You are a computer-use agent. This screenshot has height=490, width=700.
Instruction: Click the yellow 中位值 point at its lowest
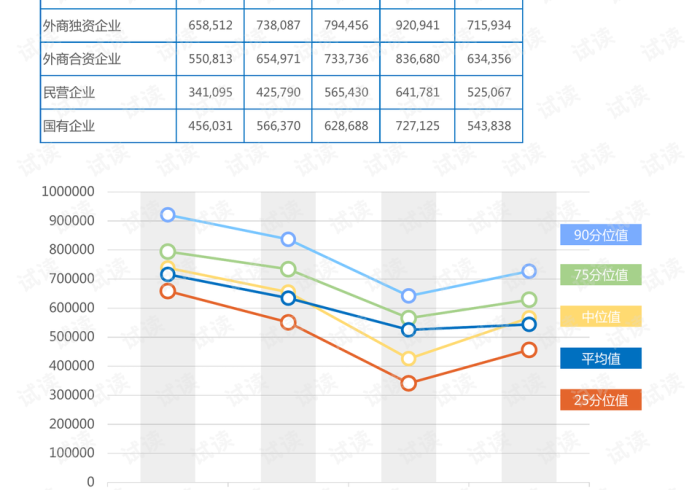[x=408, y=359]
